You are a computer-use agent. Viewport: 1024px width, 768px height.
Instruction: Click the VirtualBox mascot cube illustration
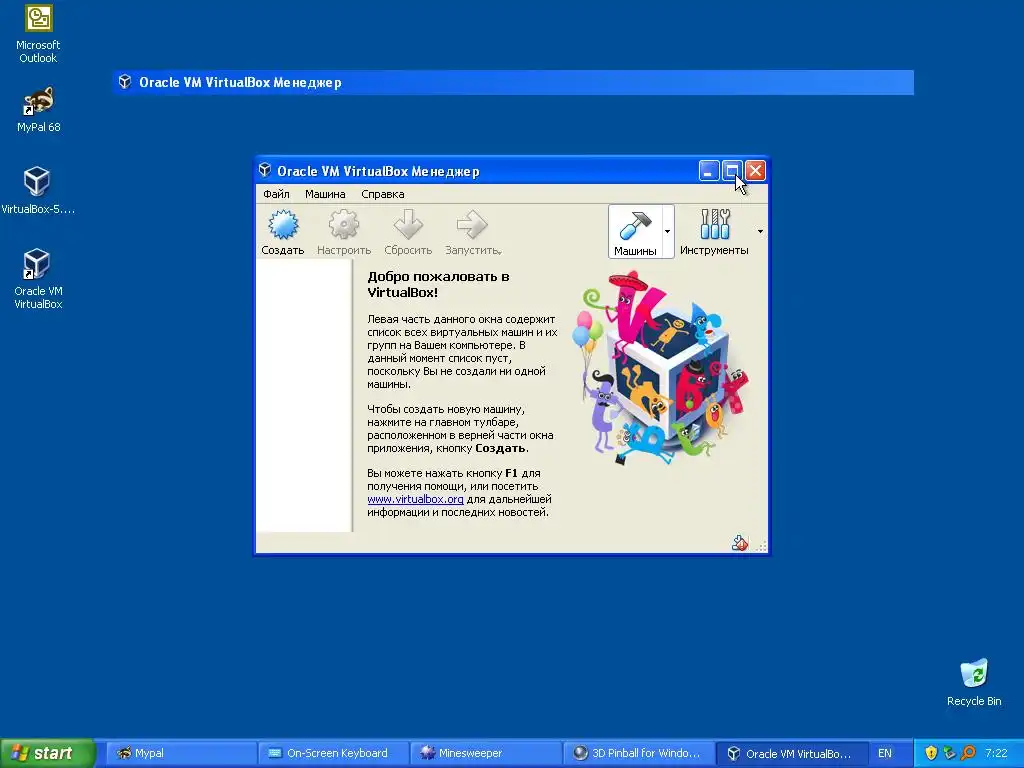pyautogui.click(x=660, y=369)
